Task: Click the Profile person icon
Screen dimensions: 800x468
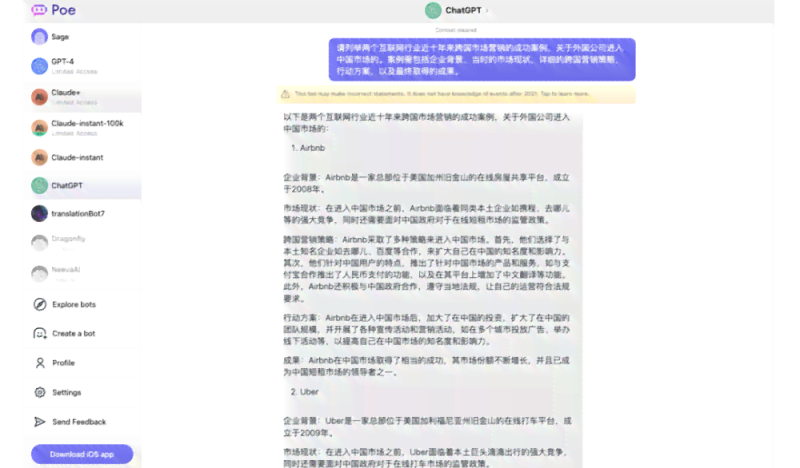Action: pos(40,363)
